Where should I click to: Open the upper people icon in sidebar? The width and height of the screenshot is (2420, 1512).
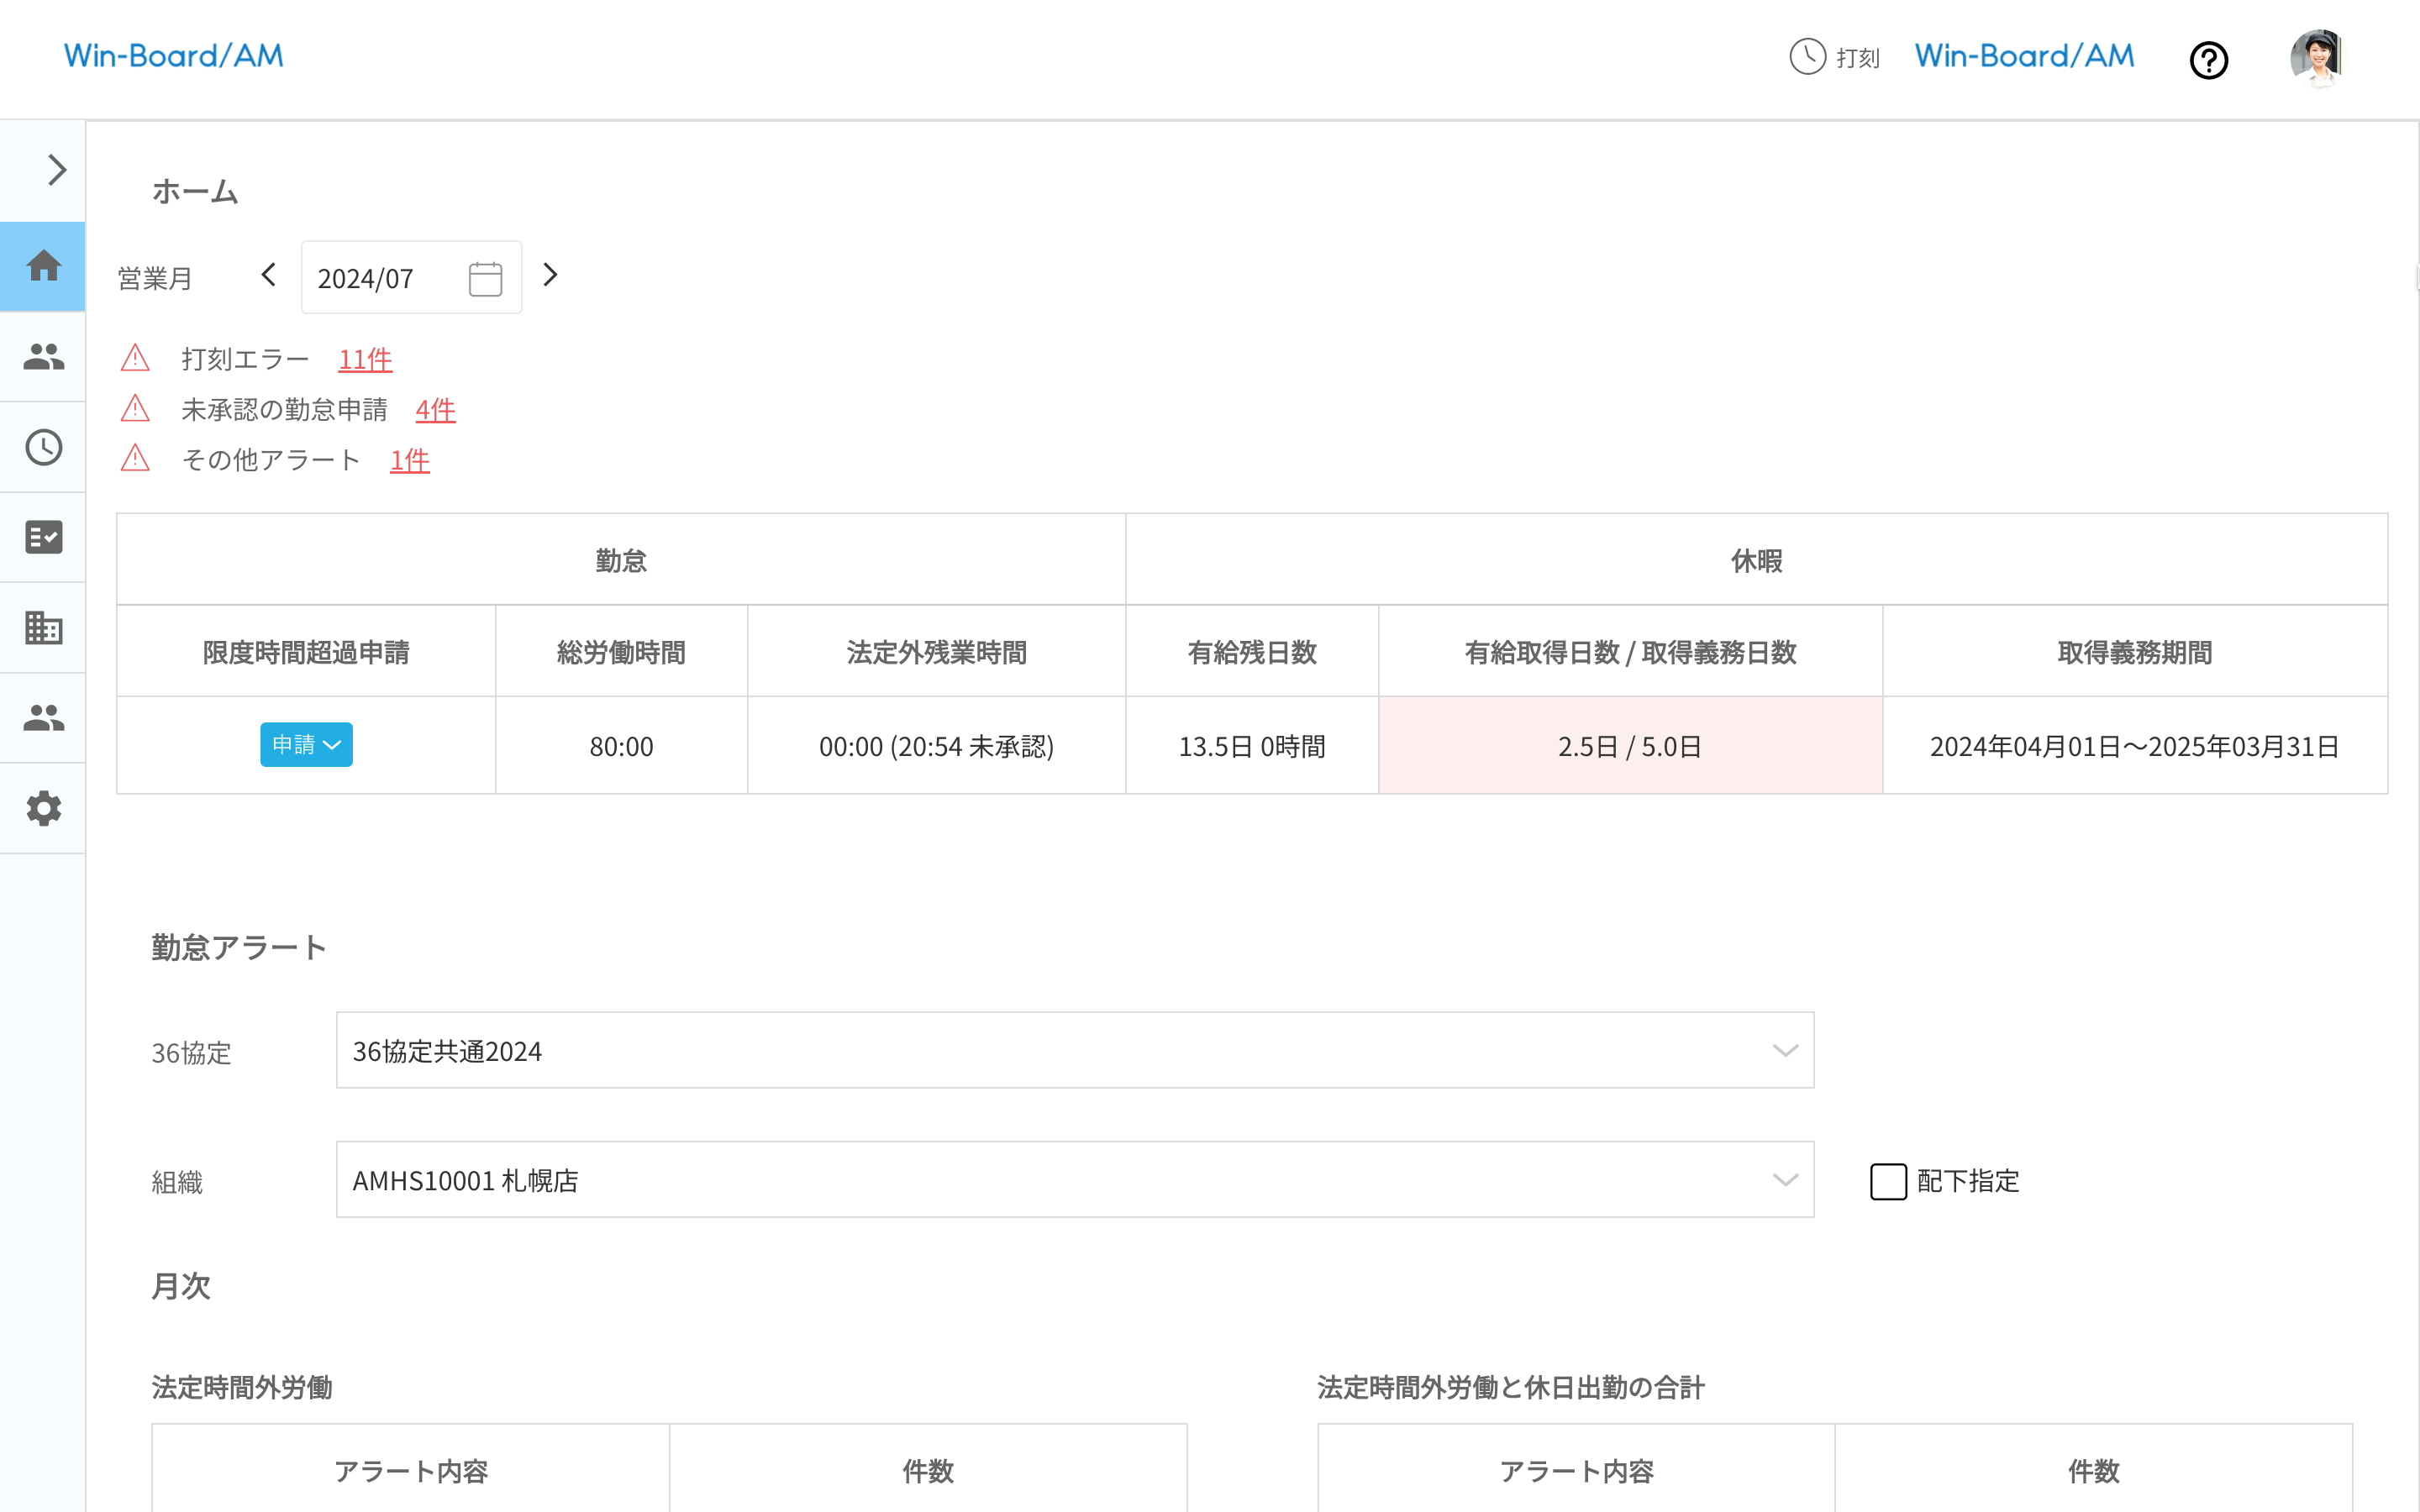click(43, 357)
